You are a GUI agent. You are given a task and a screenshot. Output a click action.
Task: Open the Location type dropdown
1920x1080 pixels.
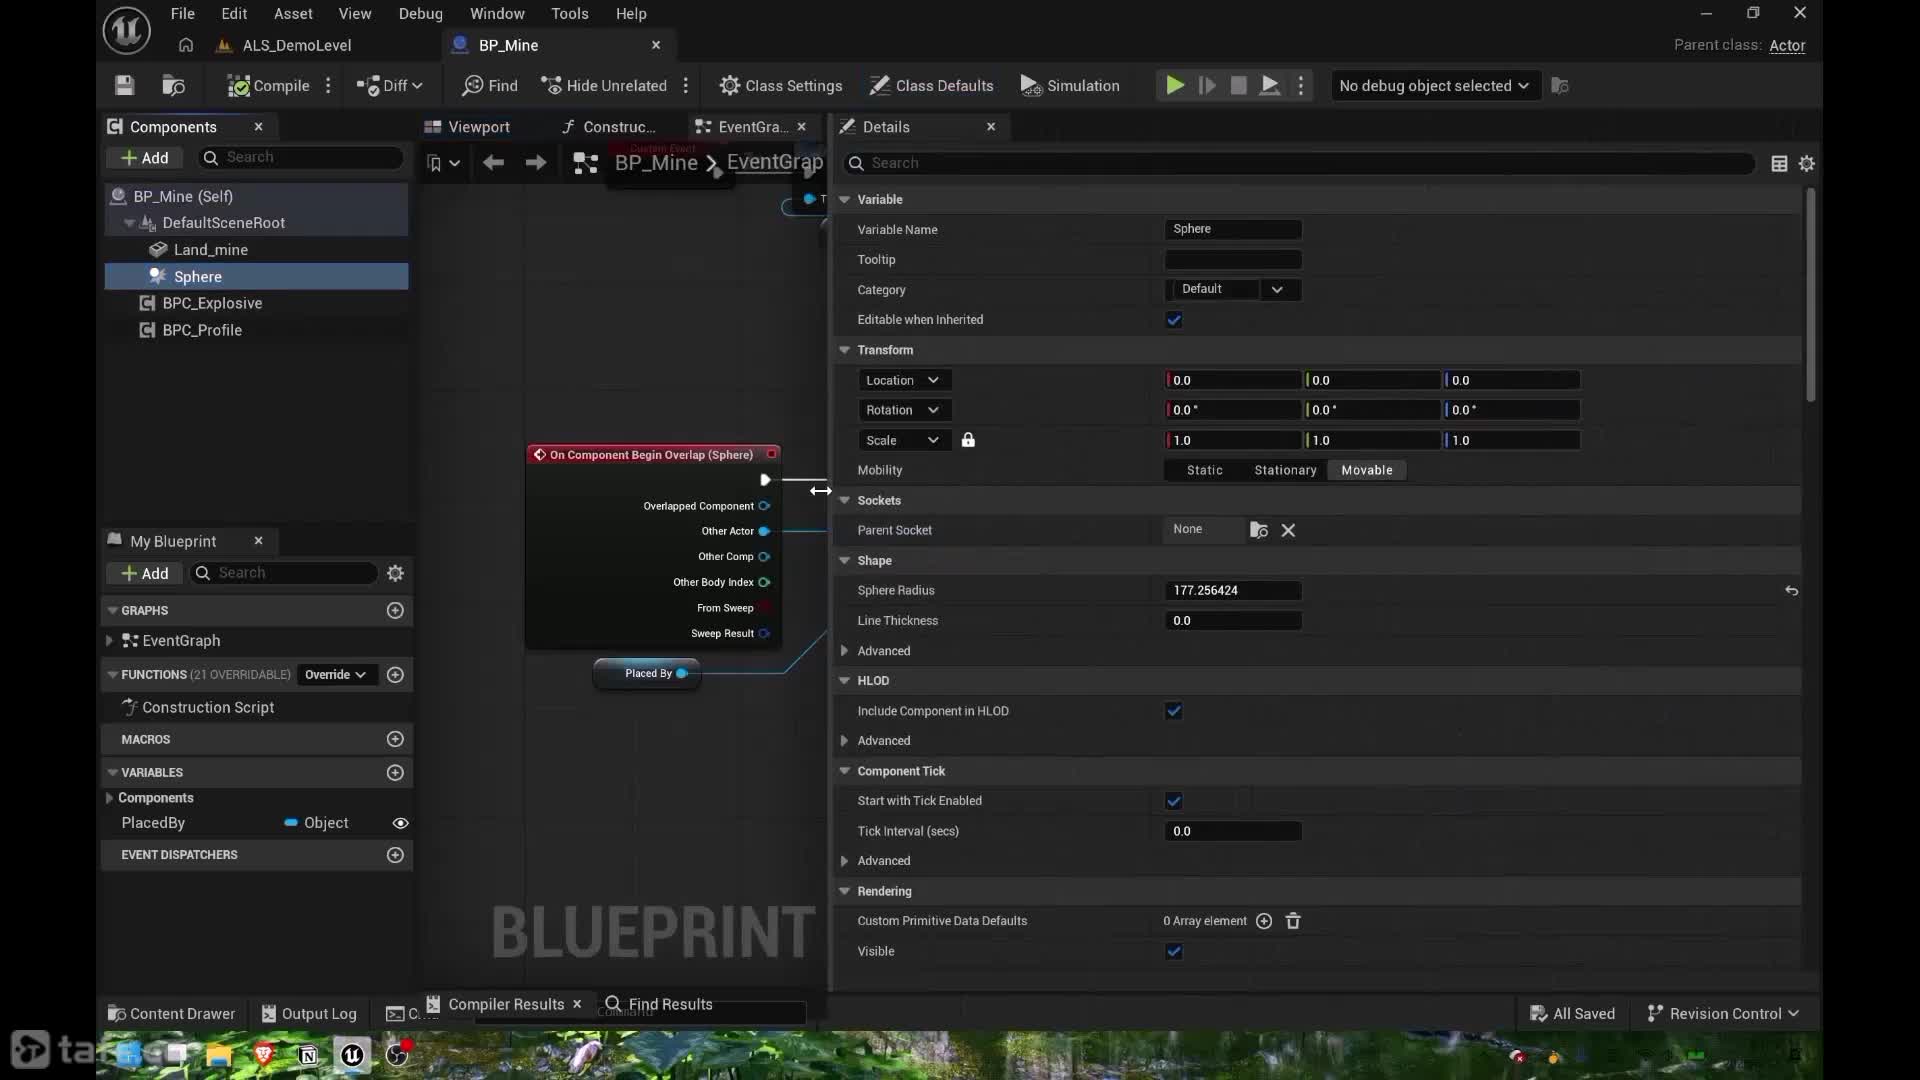pos(903,380)
